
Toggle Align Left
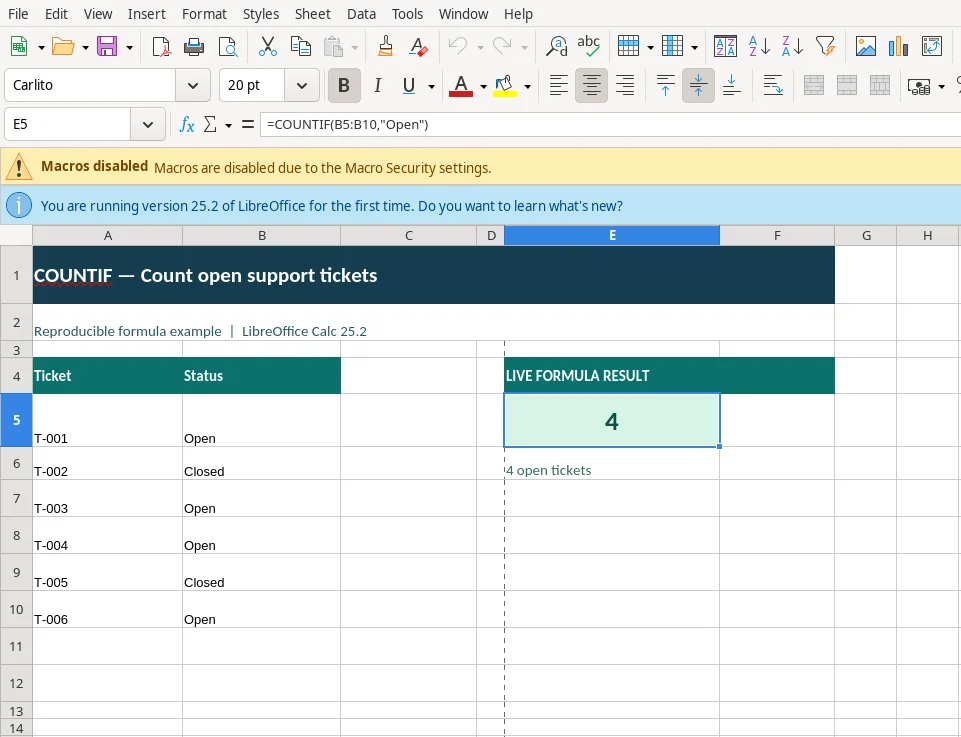tap(558, 85)
